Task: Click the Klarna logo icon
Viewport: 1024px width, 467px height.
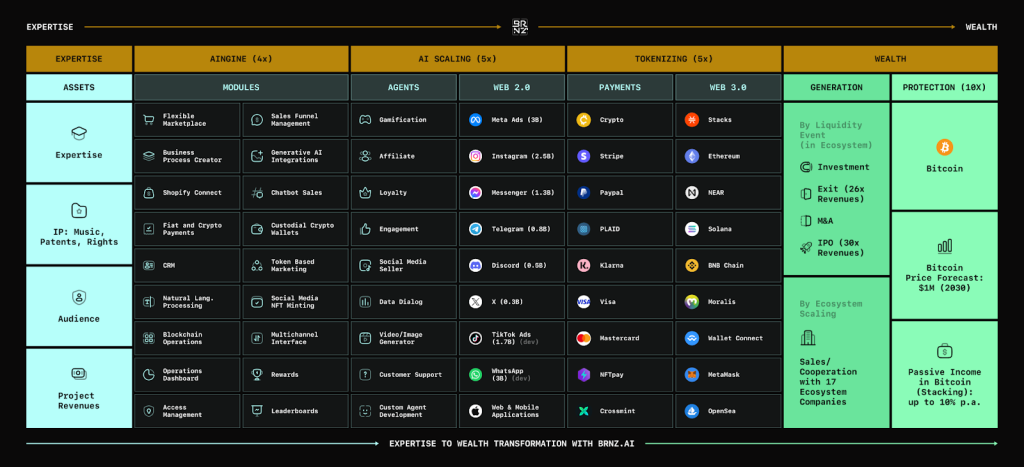Action: coord(584,265)
